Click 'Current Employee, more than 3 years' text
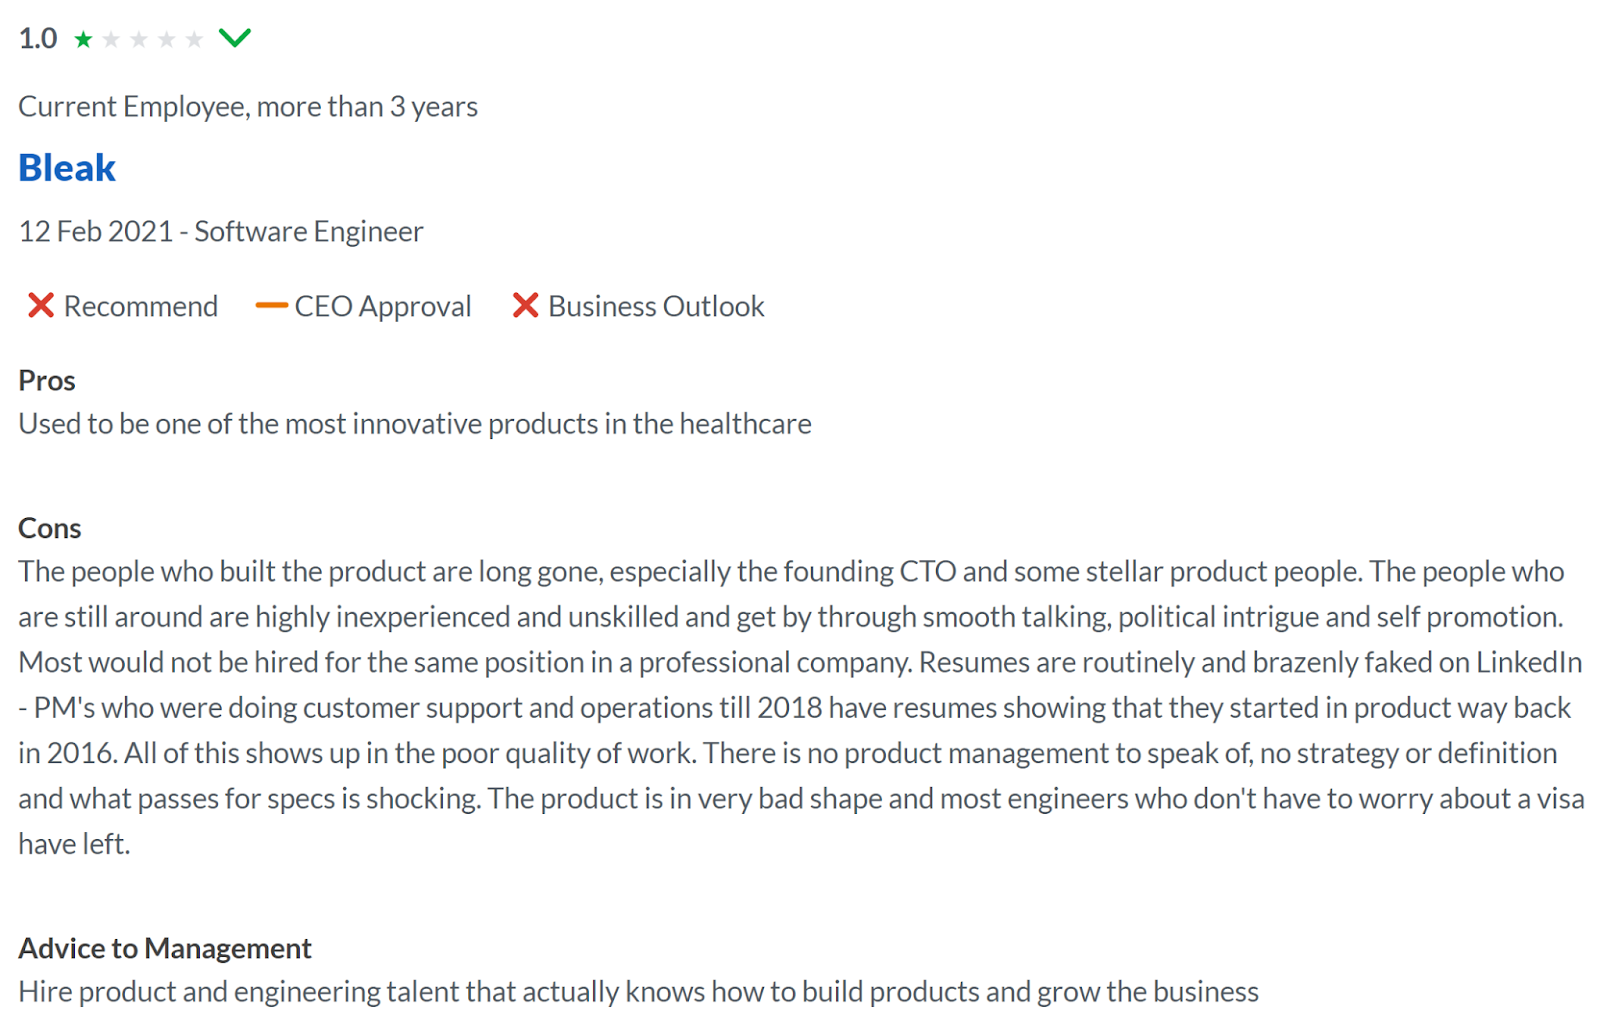 click(x=248, y=106)
